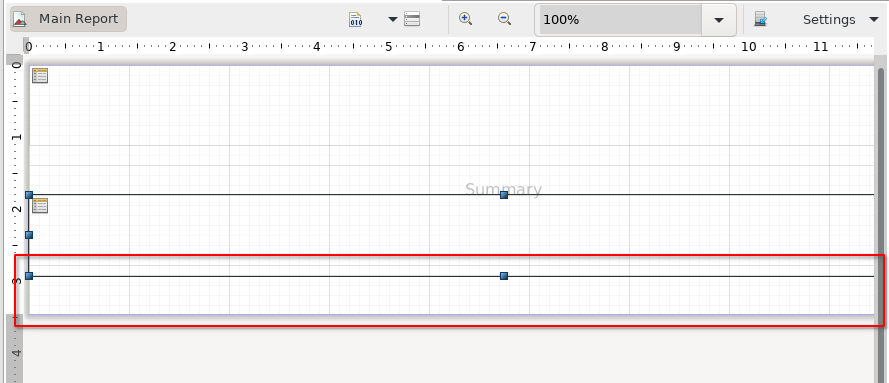Viewport: 889px width, 383px height.
Task: Select the Summary band label
Action: (x=503, y=189)
